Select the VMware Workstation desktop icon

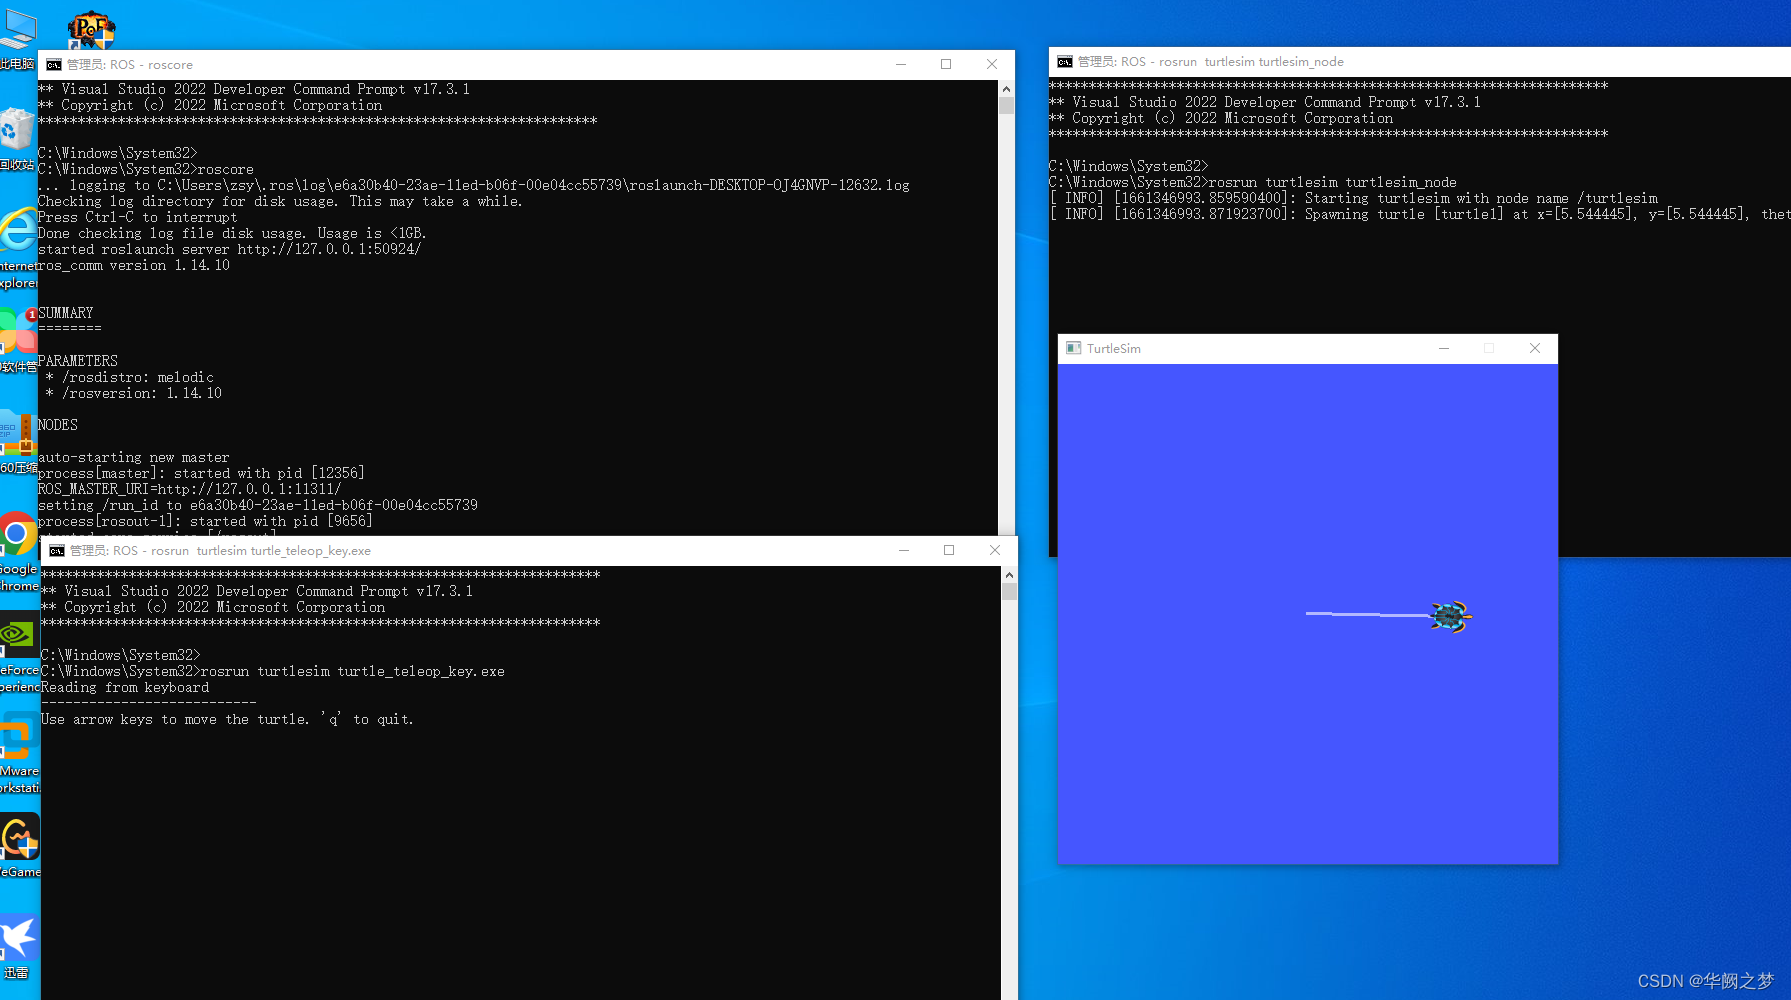tap(19, 754)
